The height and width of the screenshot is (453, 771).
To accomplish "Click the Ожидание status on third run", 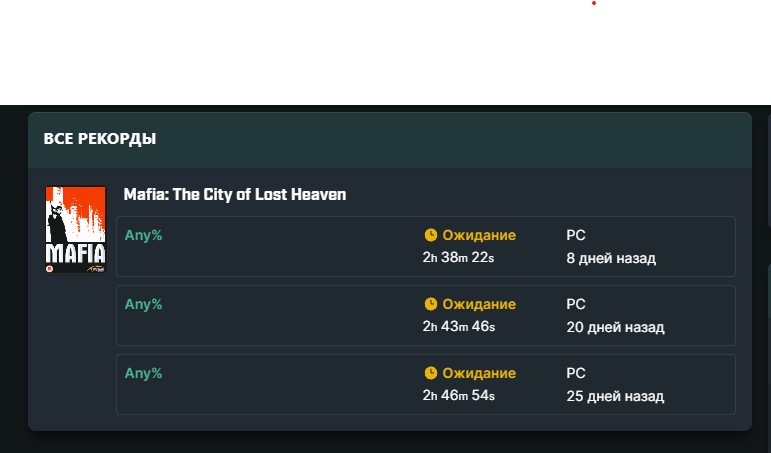I will pos(479,373).
